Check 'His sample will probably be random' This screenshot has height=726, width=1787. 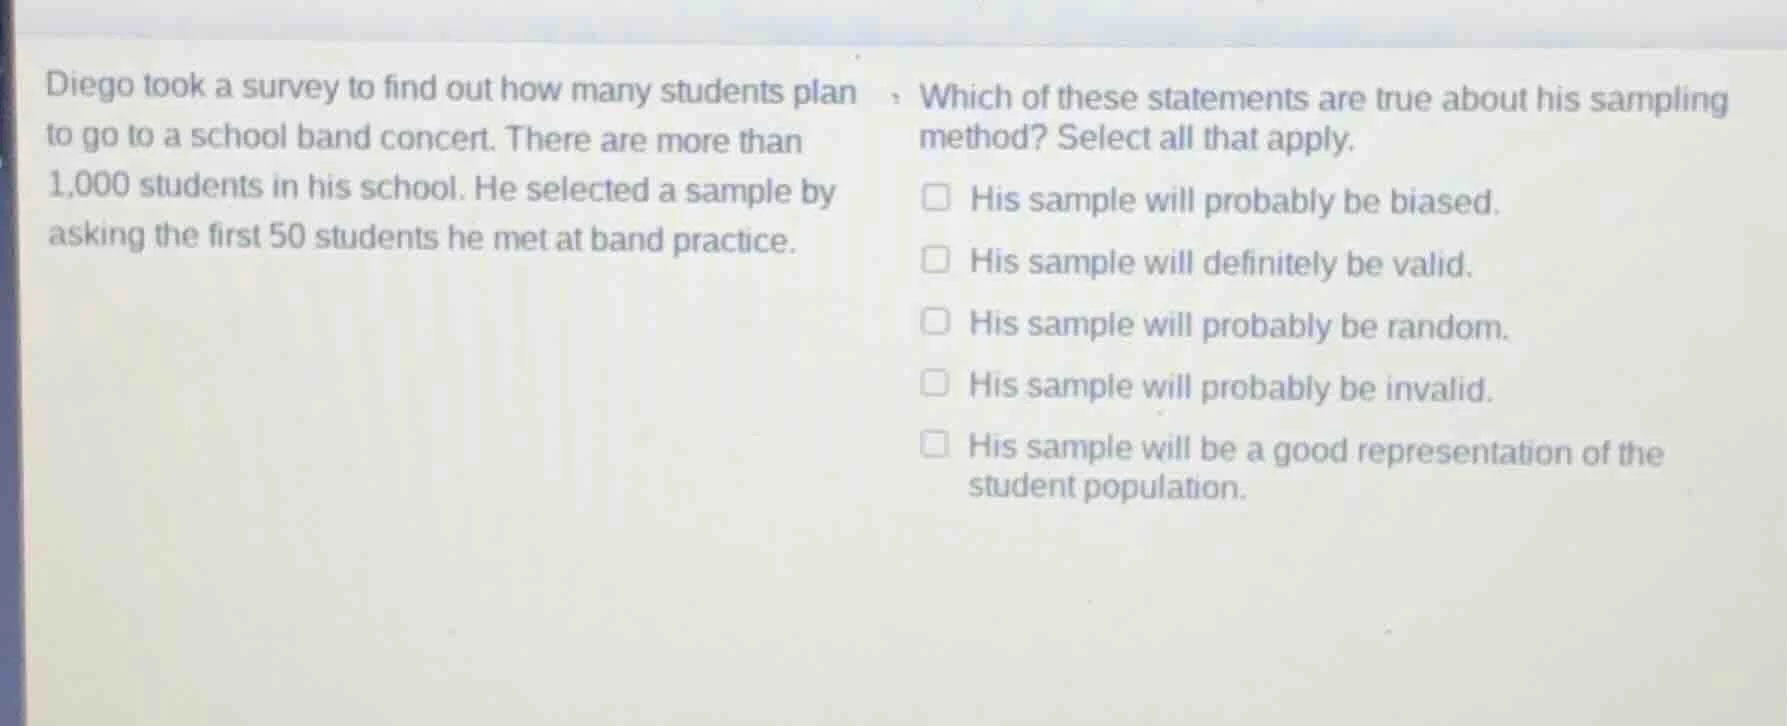click(936, 319)
